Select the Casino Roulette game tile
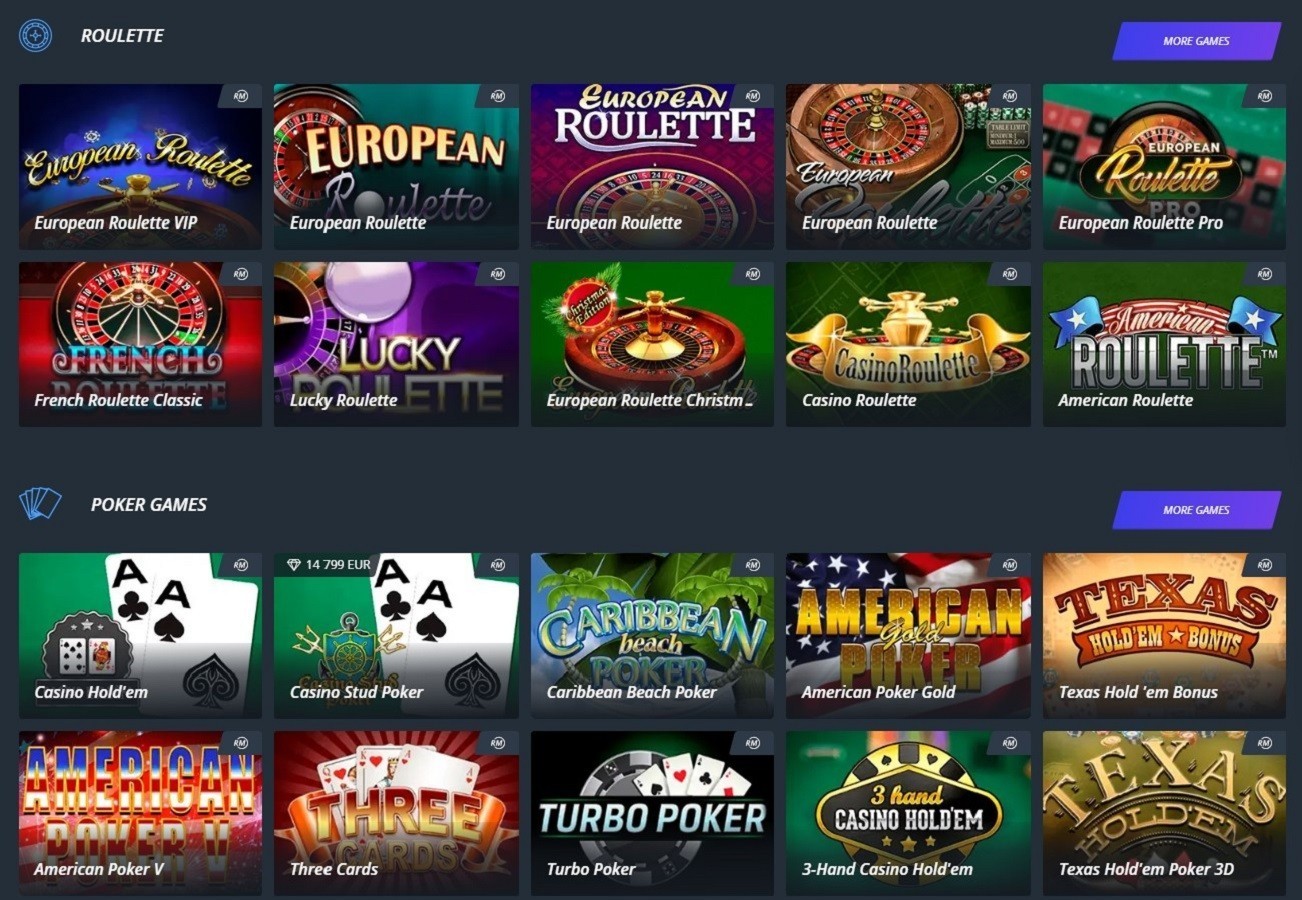The image size is (1302, 900). click(908, 344)
